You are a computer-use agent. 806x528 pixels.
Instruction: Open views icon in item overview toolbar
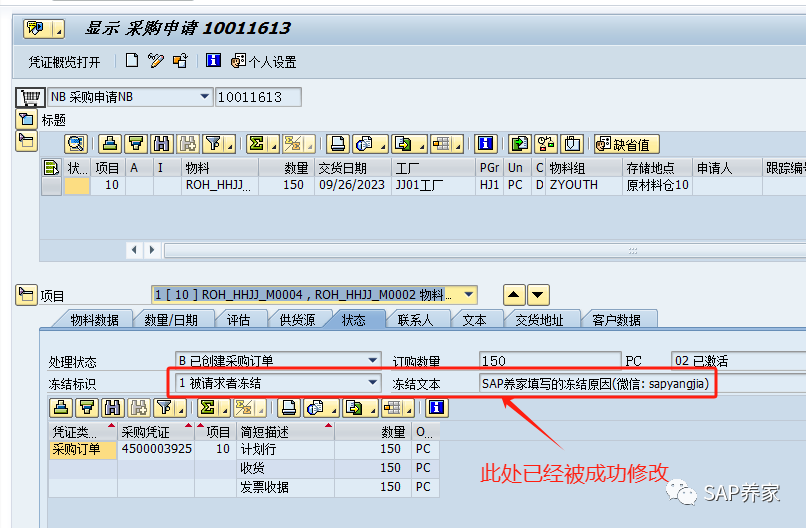point(364,144)
